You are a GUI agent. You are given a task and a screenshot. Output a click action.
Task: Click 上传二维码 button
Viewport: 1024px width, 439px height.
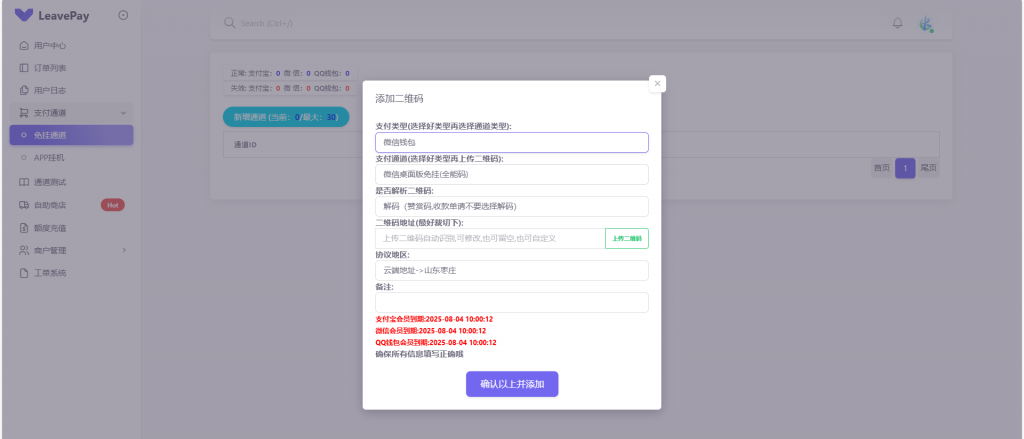[627, 238]
